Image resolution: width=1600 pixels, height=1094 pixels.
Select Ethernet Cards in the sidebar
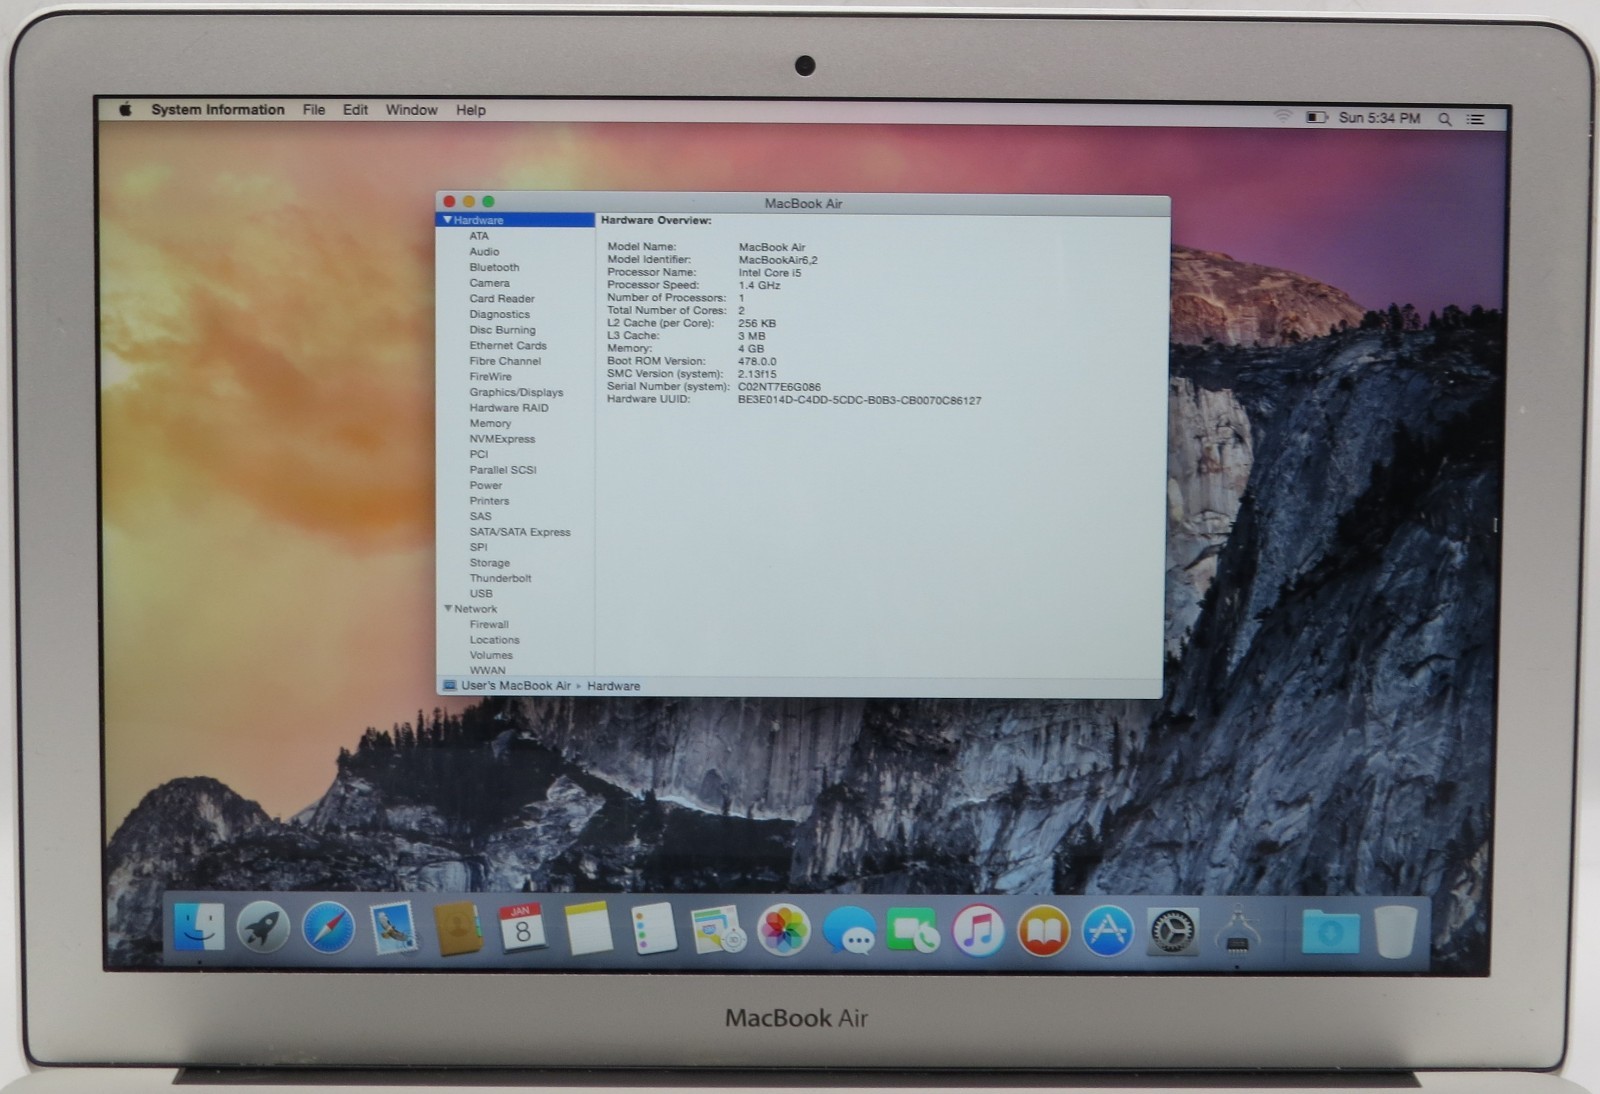508,345
